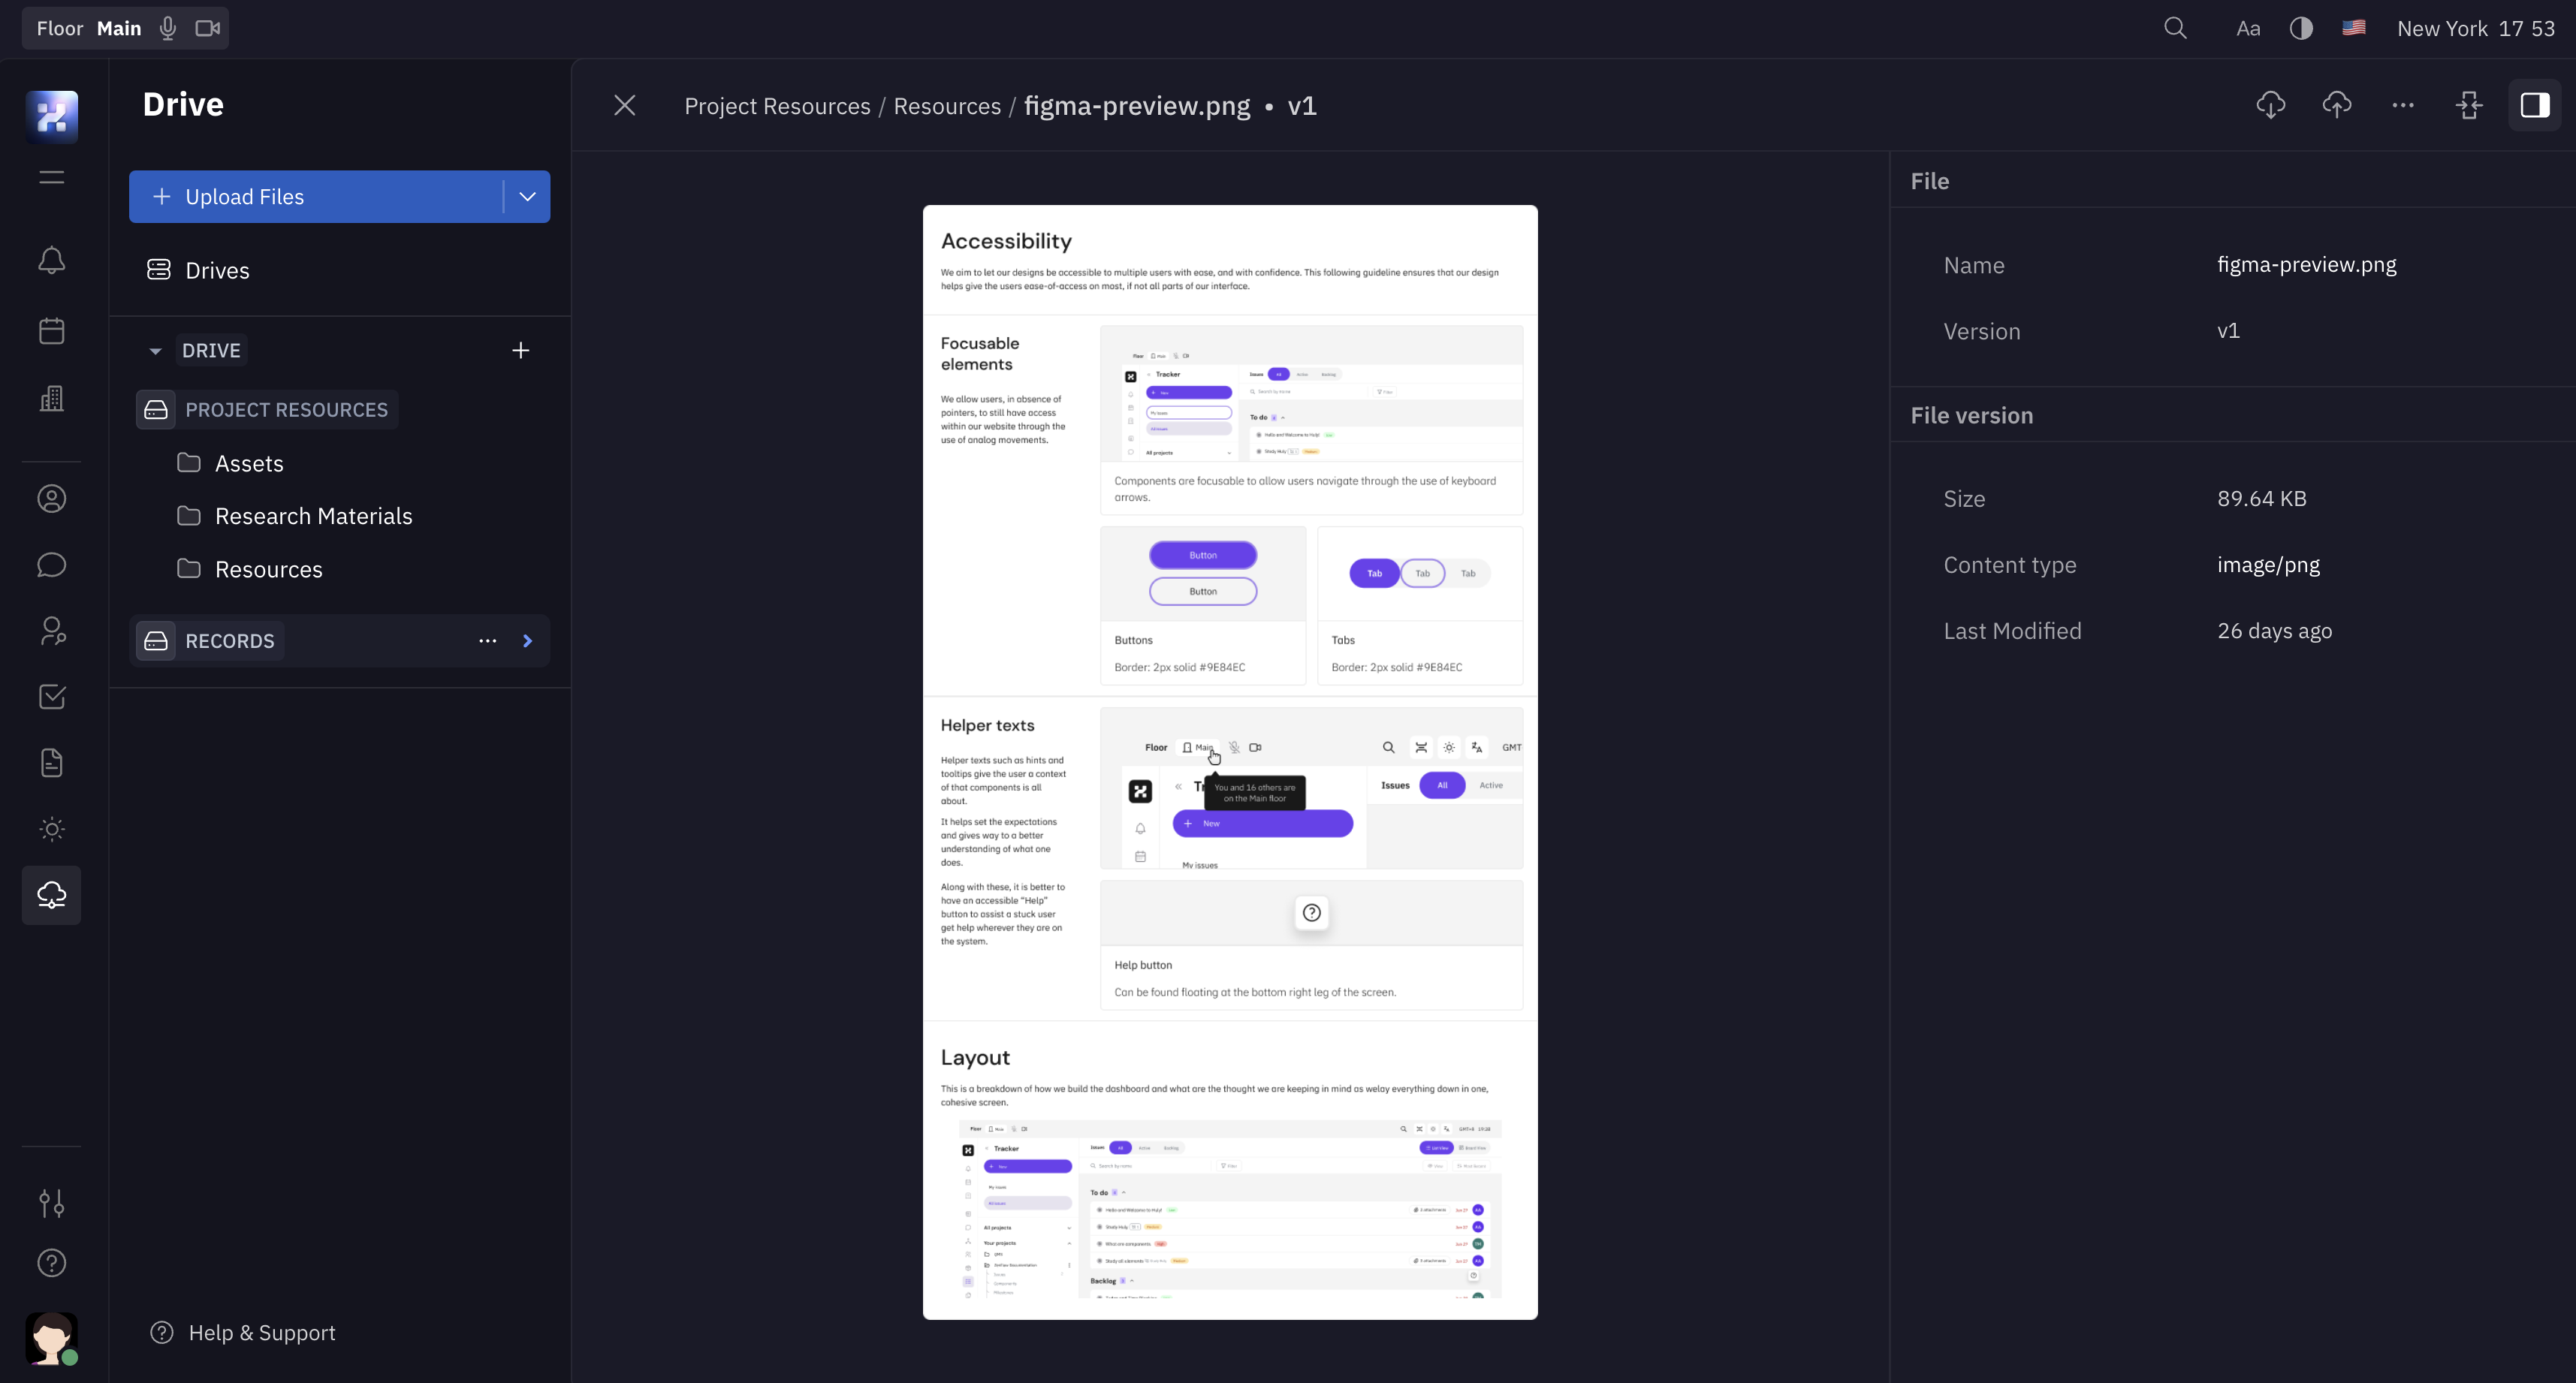The height and width of the screenshot is (1383, 2576).
Task: Open the Drive cloud icon in sidebar
Action: [x=52, y=895]
